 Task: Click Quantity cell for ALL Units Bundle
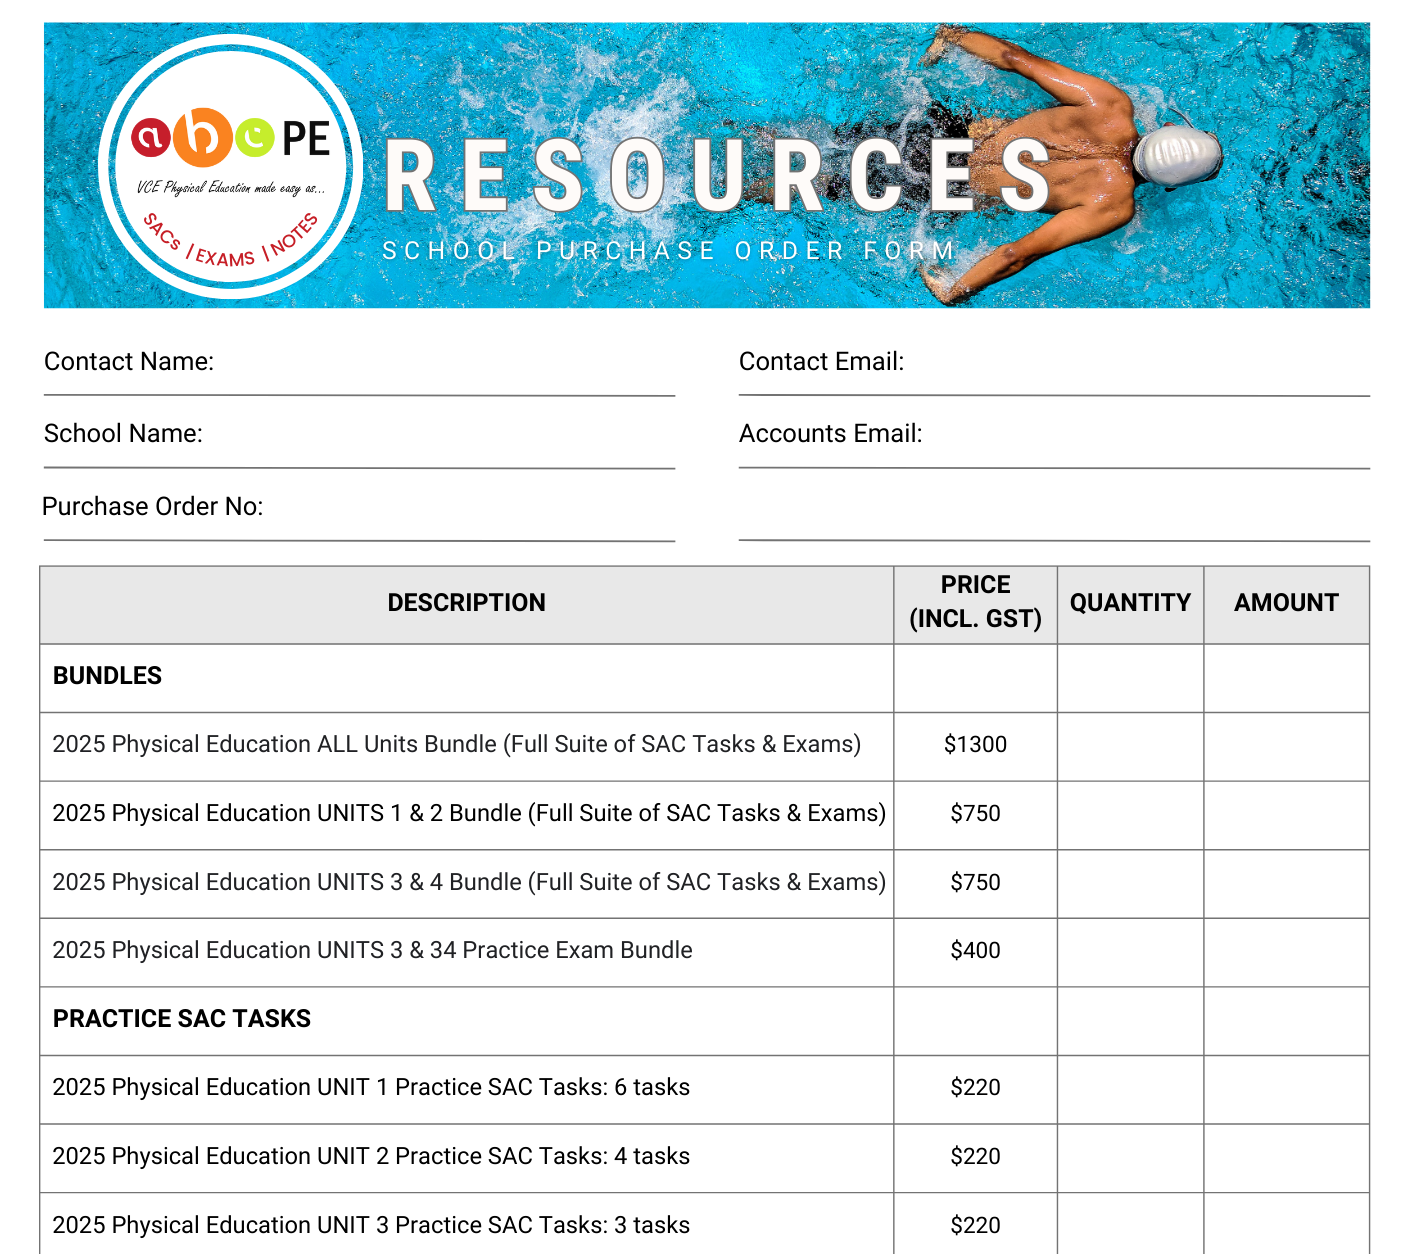pyautogui.click(x=1130, y=746)
